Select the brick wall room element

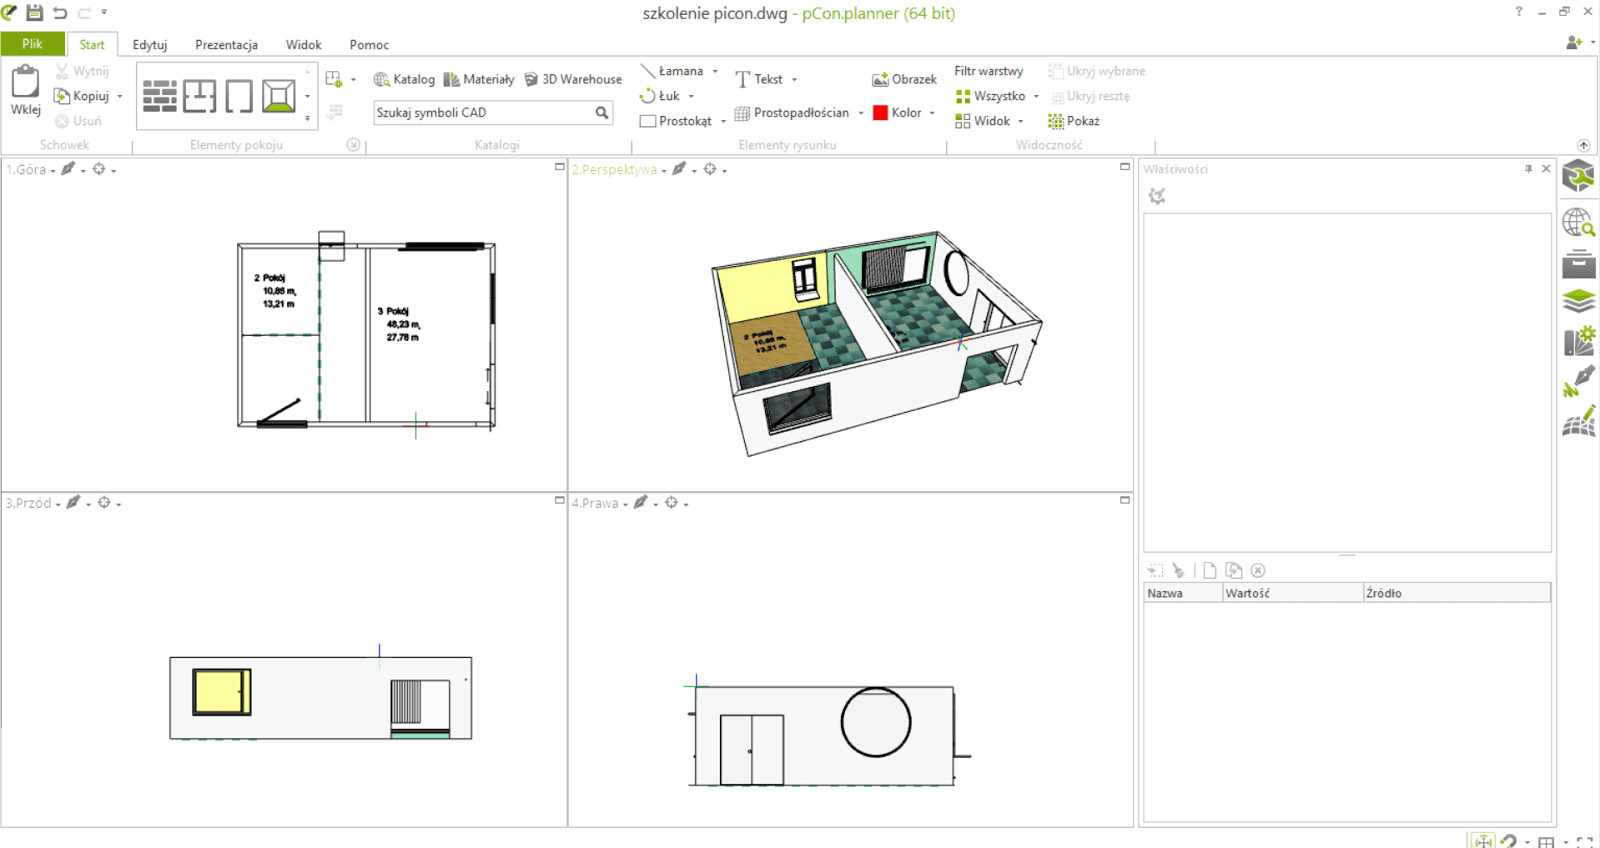coord(160,96)
